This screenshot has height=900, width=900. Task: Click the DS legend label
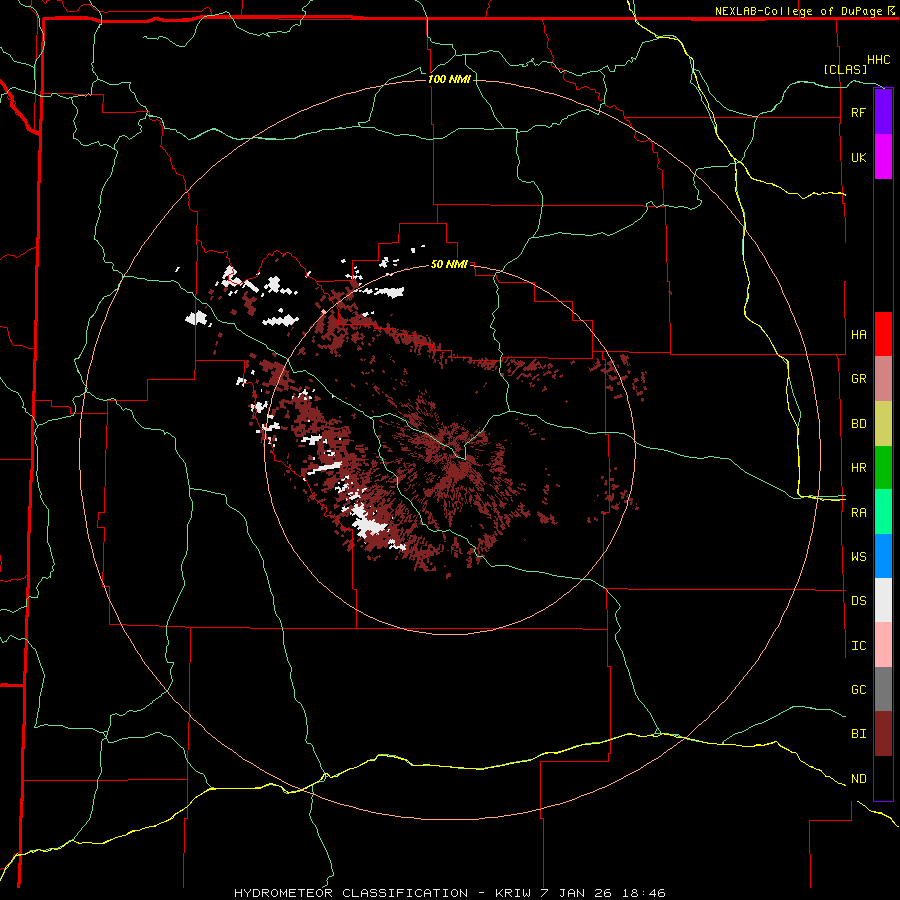[858, 601]
